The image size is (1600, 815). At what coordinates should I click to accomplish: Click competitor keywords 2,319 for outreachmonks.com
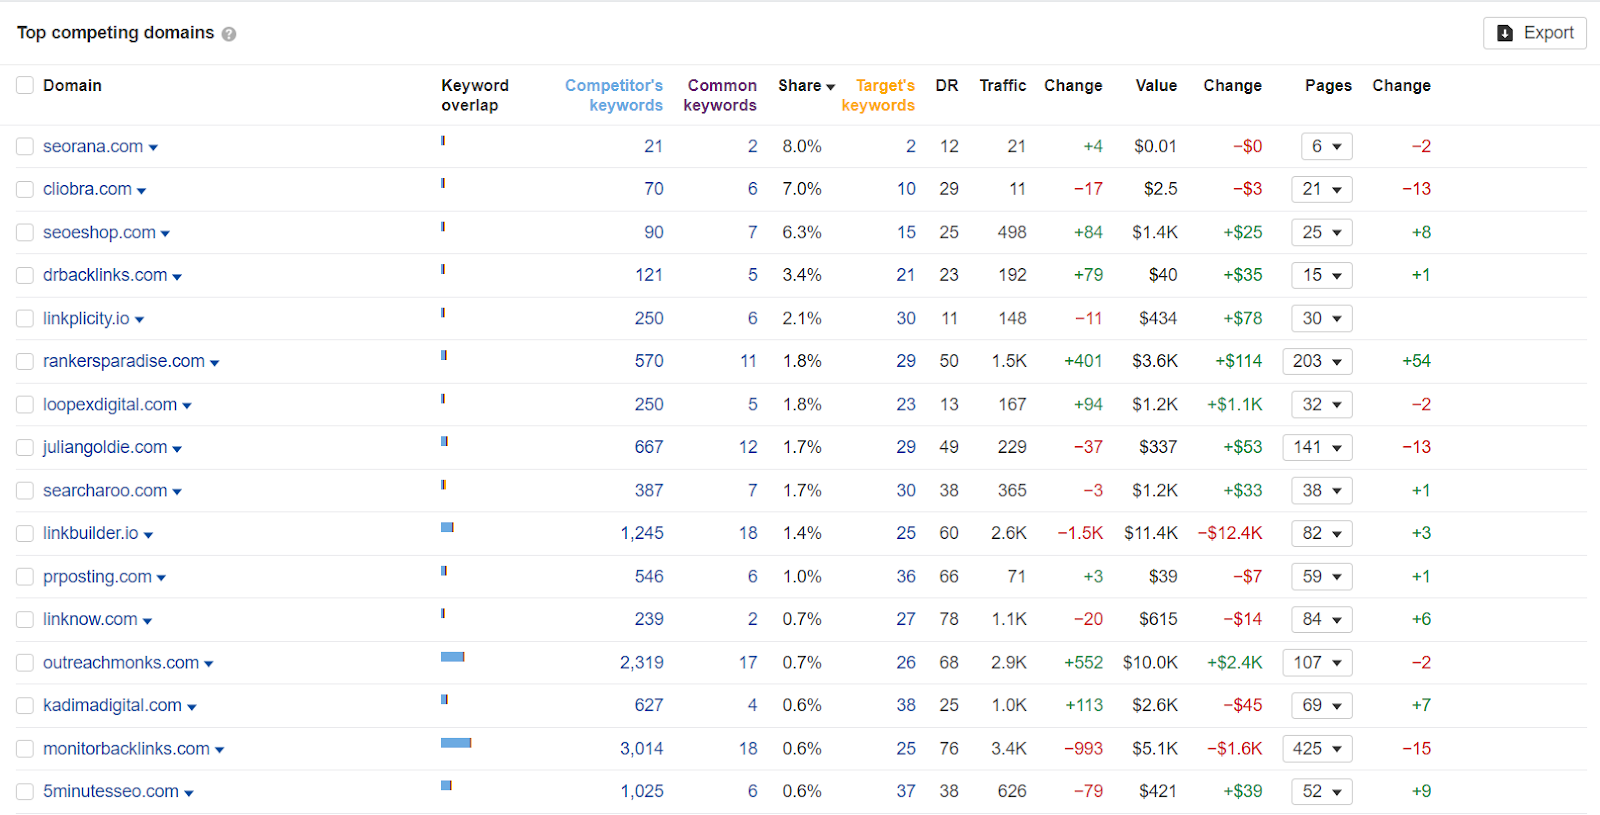tap(642, 663)
